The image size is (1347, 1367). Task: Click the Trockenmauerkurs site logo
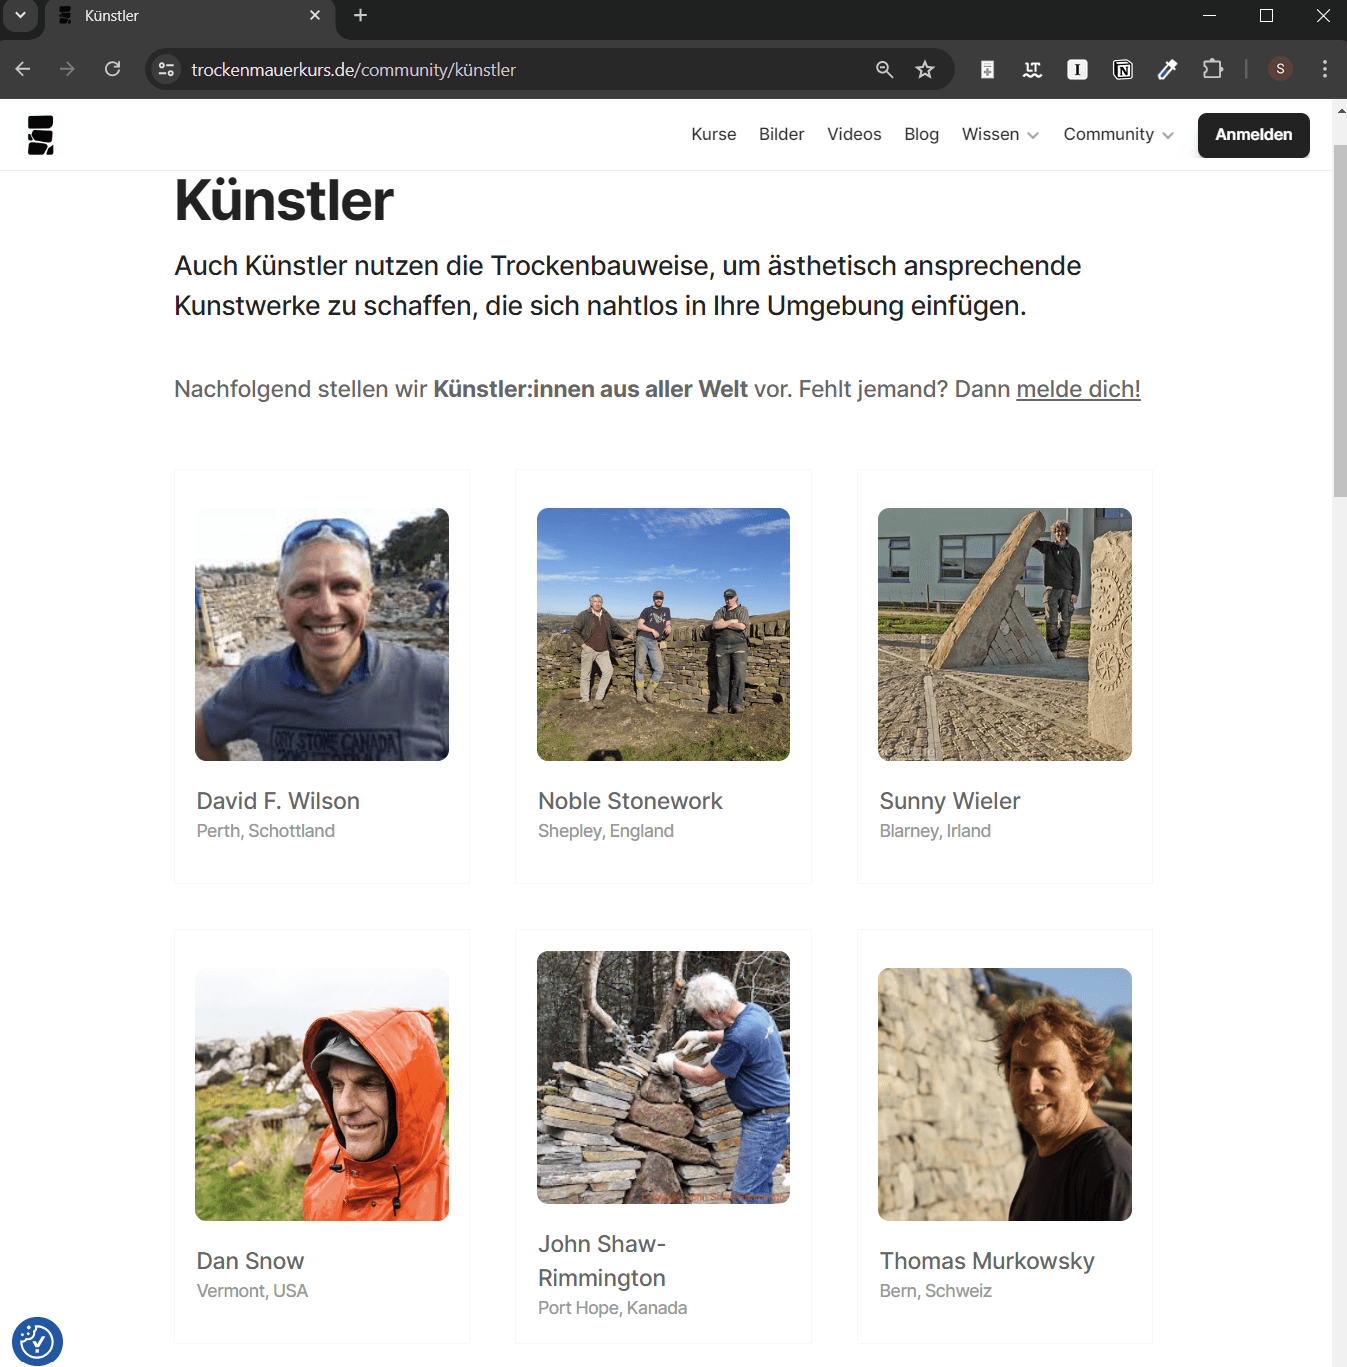point(40,134)
